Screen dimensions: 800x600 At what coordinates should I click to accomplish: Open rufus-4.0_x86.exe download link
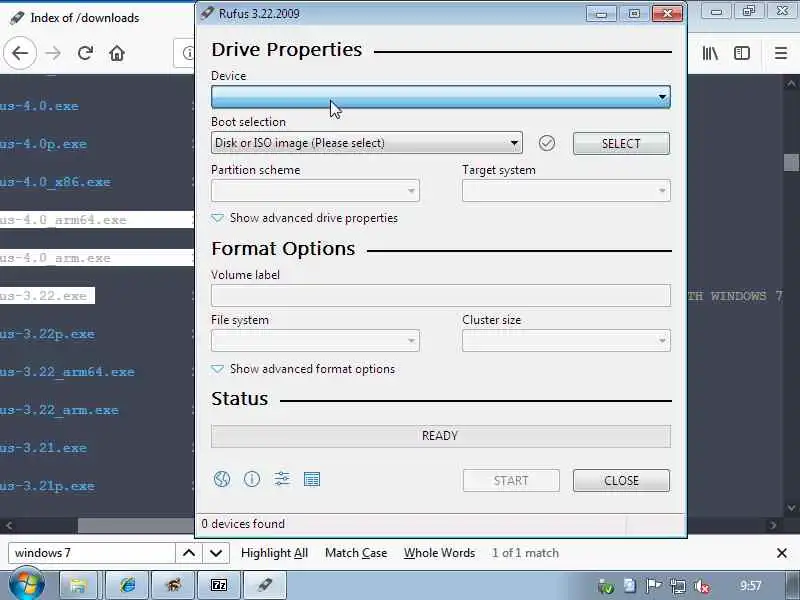point(55,182)
